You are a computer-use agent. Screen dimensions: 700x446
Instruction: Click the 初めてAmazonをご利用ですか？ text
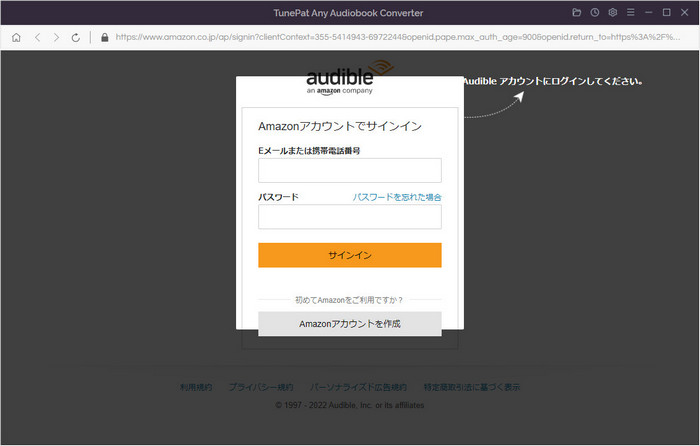tap(349, 300)
